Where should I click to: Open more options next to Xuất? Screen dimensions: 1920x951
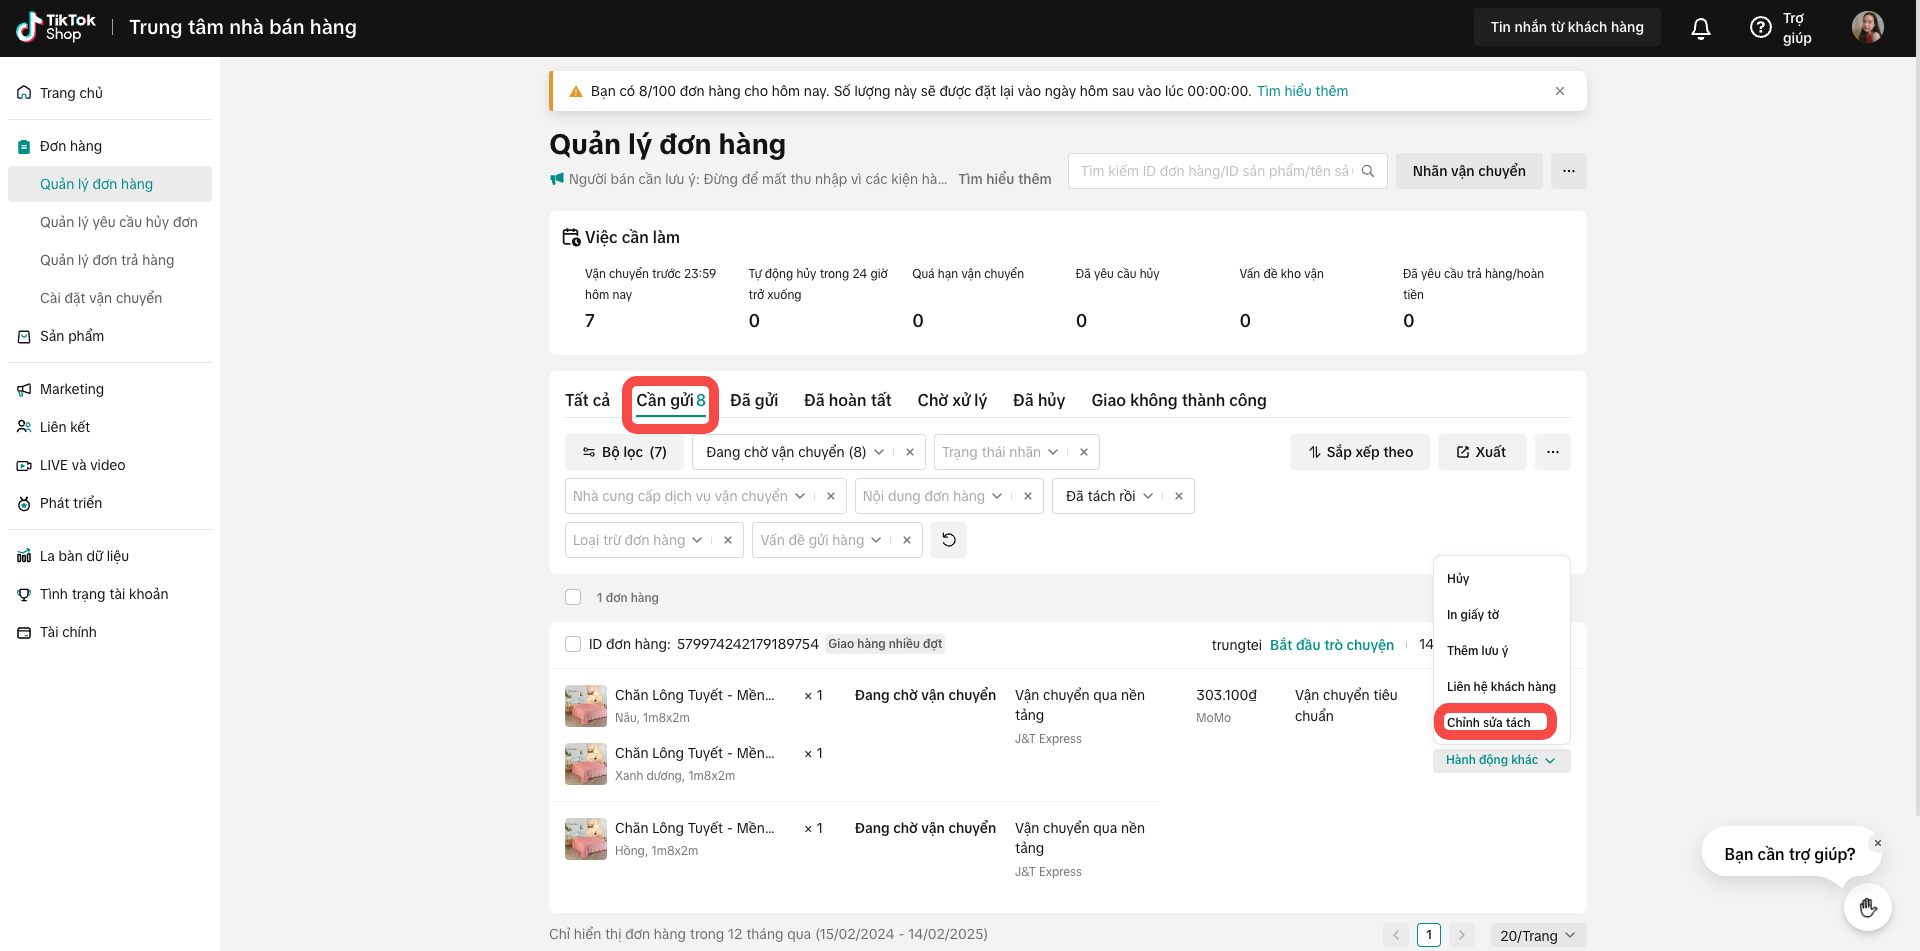pyautogui.click(x=1552, y=452)
